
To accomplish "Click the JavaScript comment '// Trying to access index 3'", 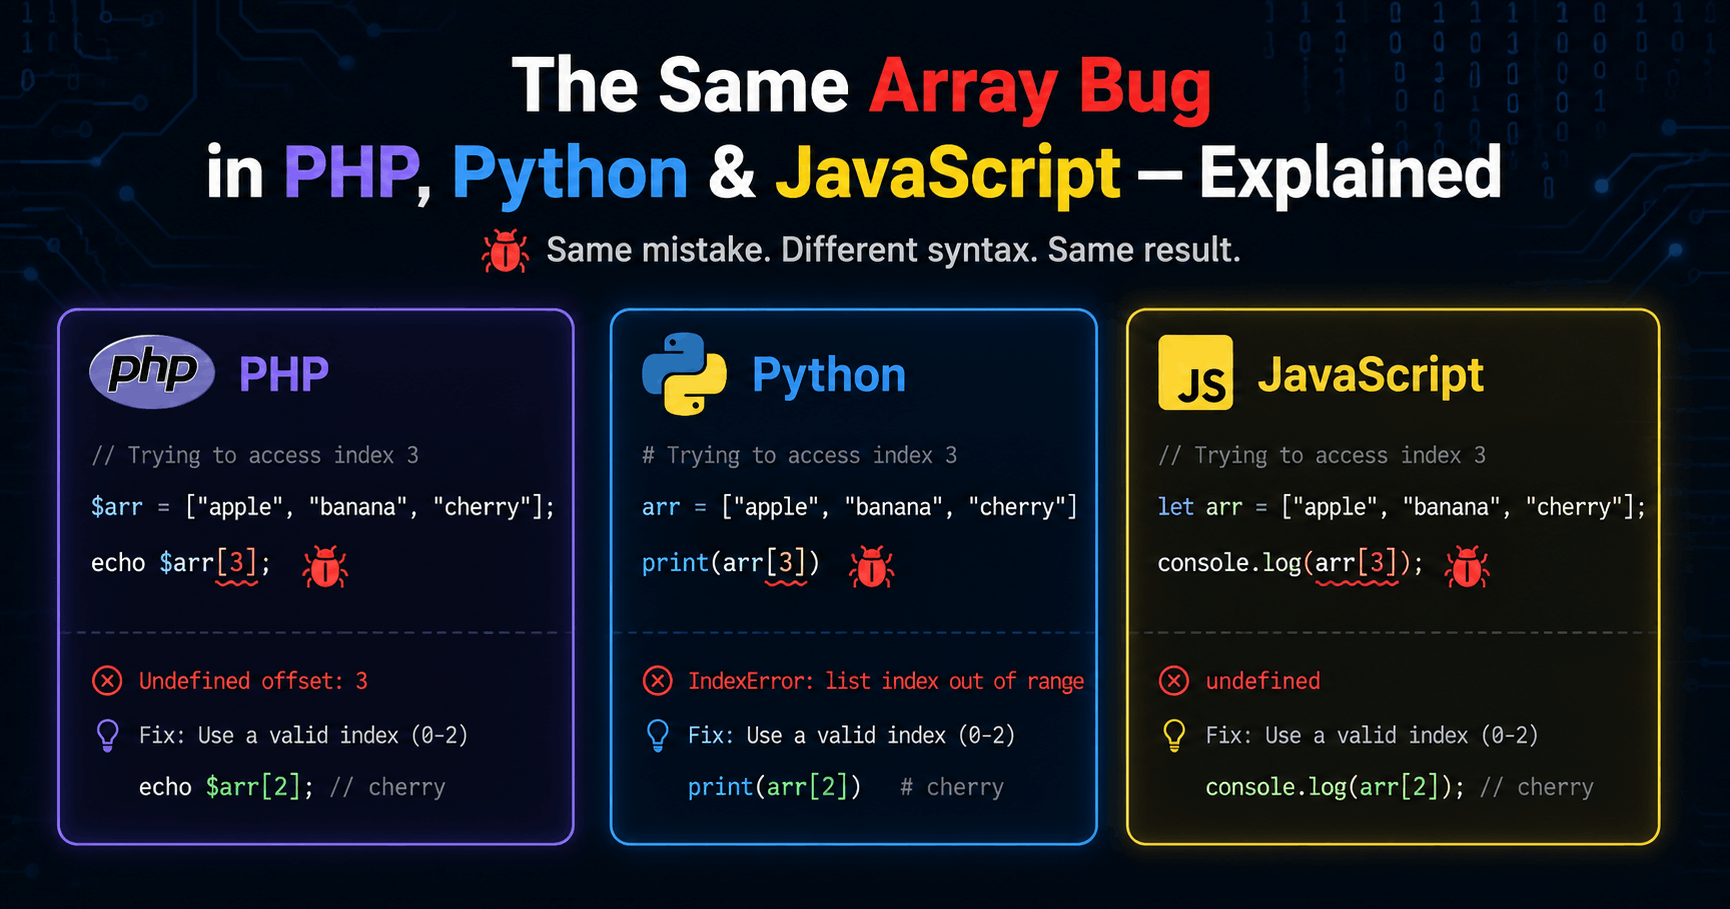I will tap(1322, 455).
